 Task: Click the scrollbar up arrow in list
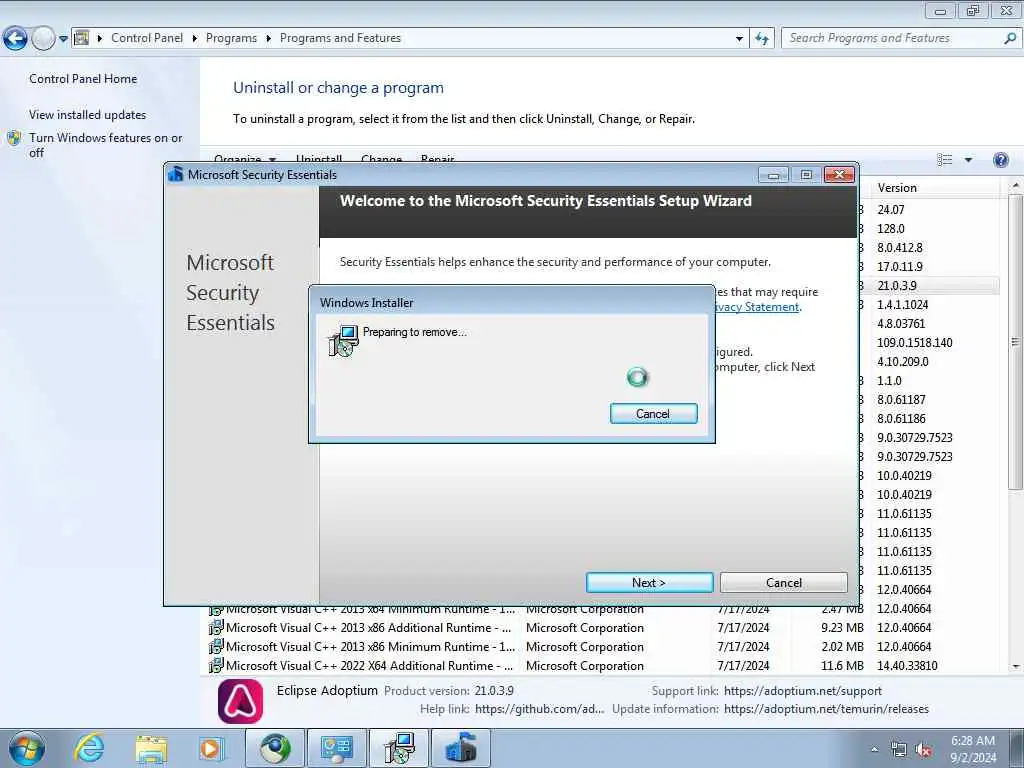(x=1016, y=186)
